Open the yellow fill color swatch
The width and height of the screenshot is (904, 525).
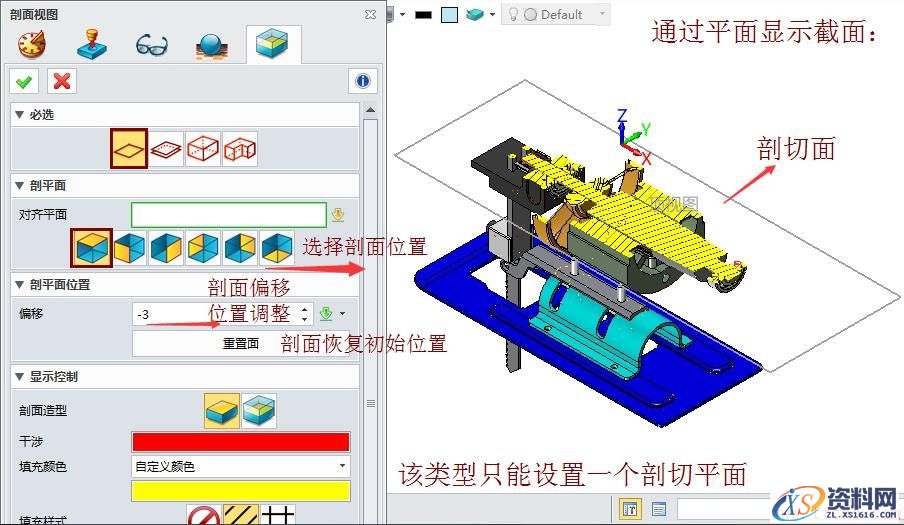tap(241, 491)
